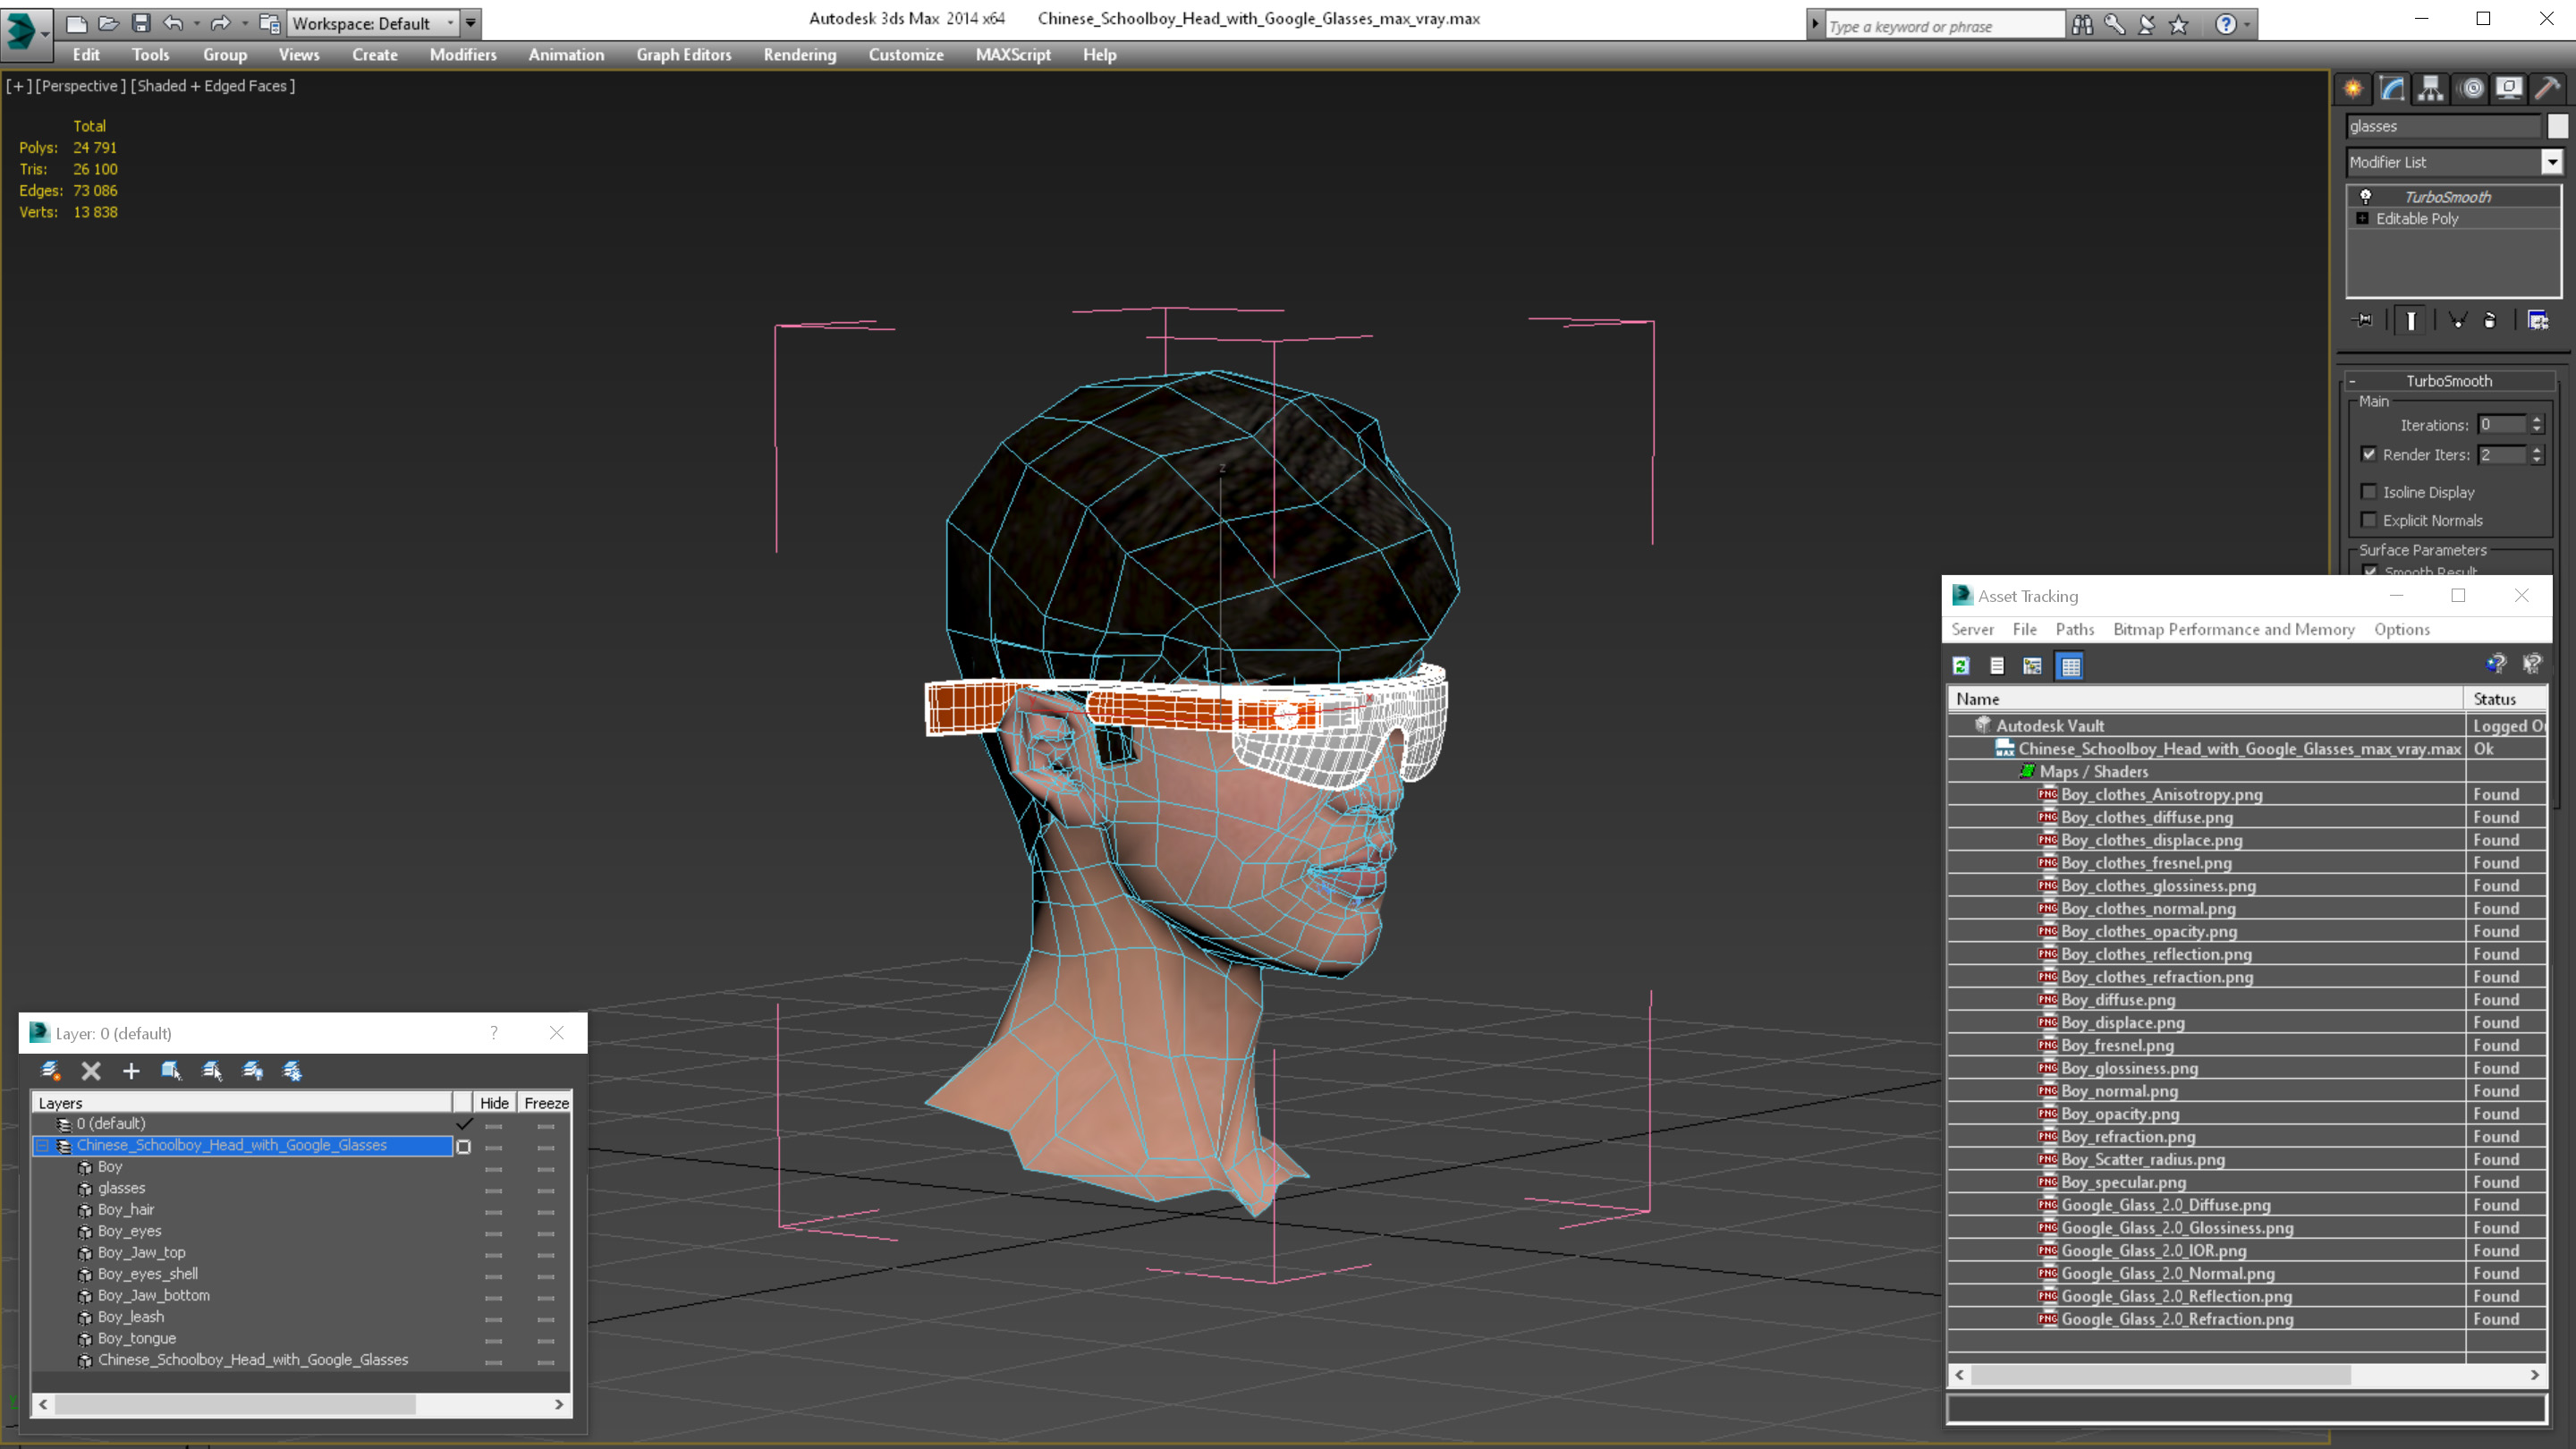Screen dimensions: 2576x1449
Task: Click Shaded + Edged Faces label
Action: pos(213,86)
